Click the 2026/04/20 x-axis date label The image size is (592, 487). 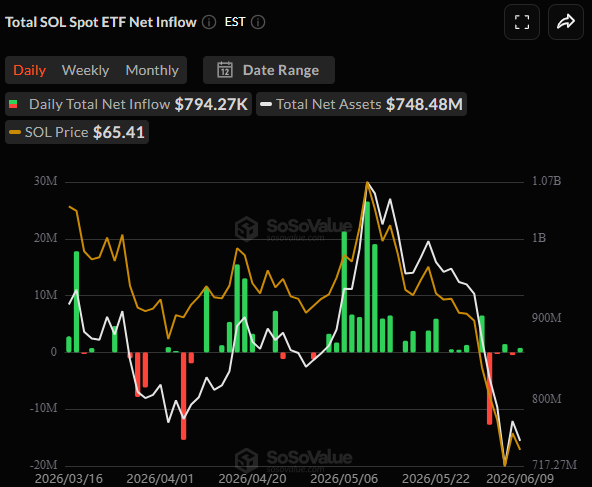coord(252,479)
